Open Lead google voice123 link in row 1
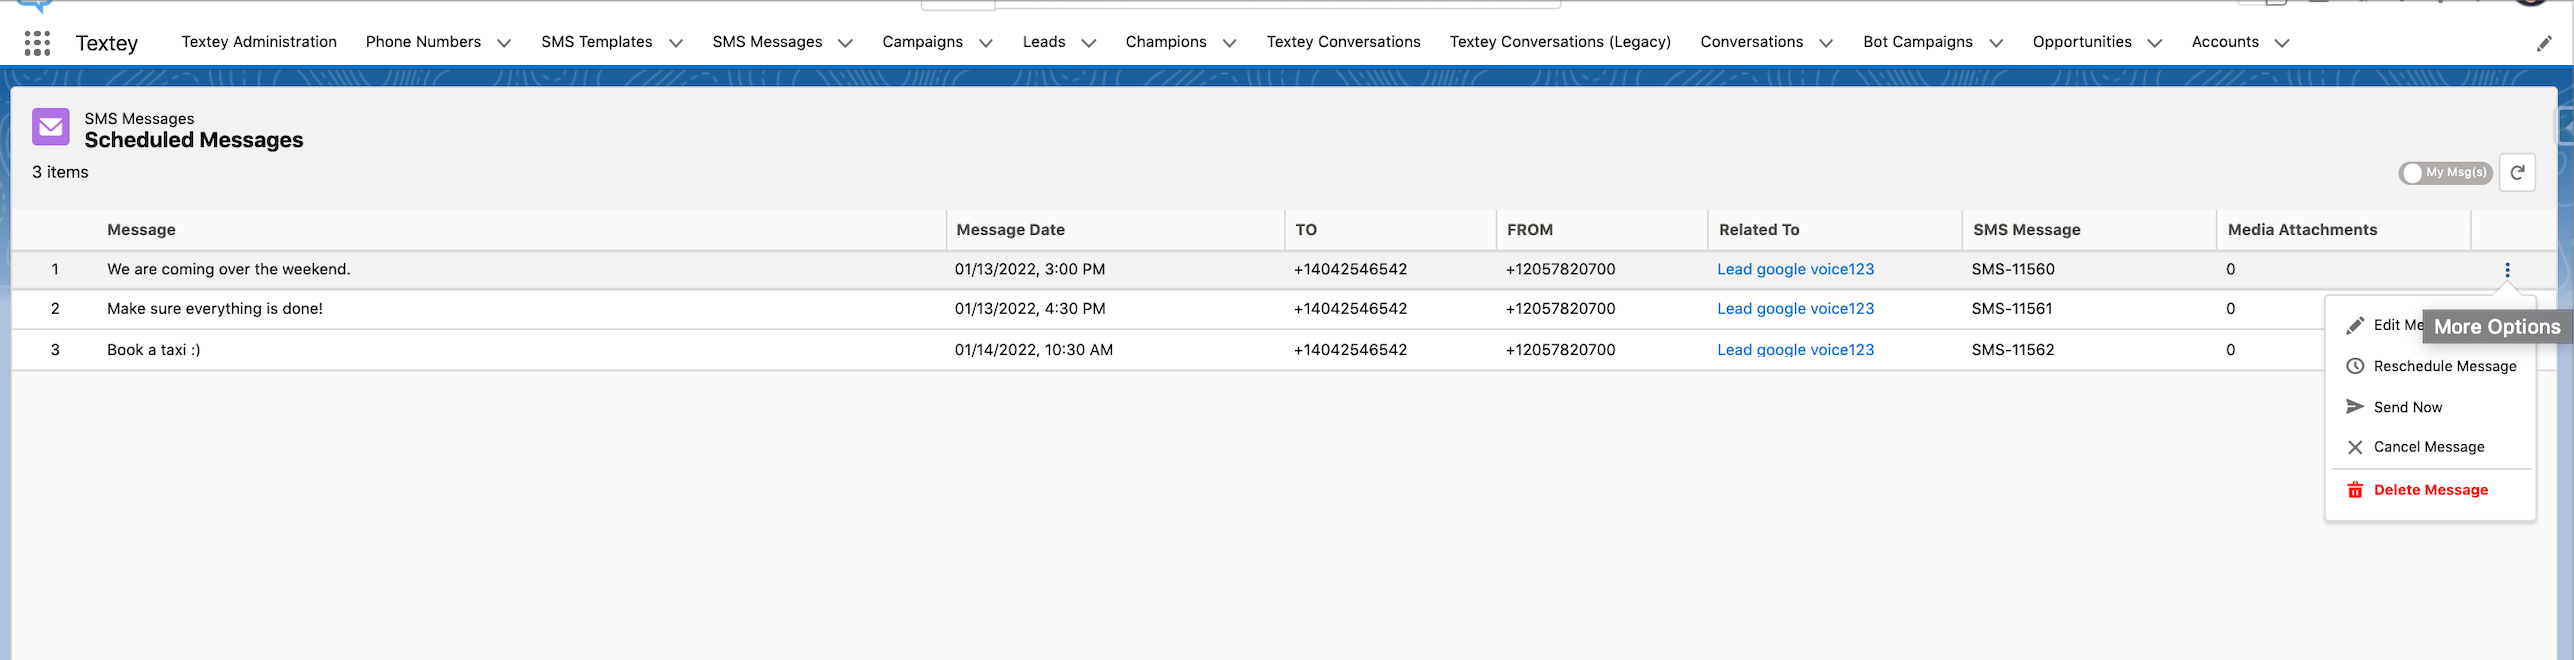 (1795, 269)
